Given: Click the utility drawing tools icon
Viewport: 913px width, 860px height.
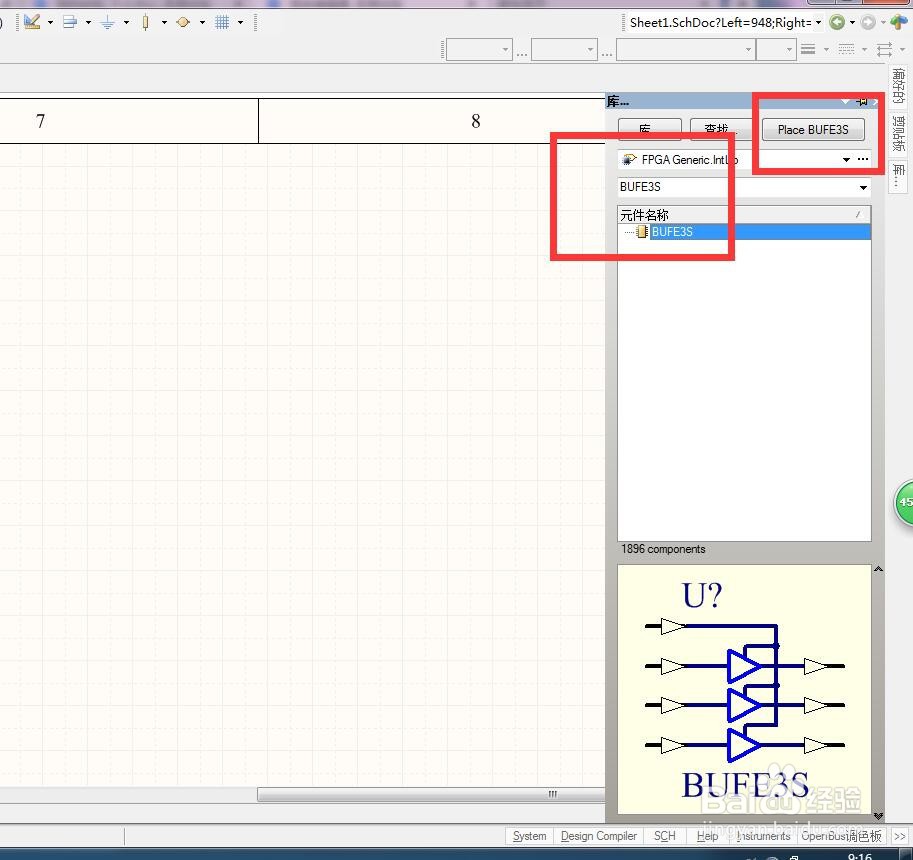Looking at the screenshot, I should (32, 22).
